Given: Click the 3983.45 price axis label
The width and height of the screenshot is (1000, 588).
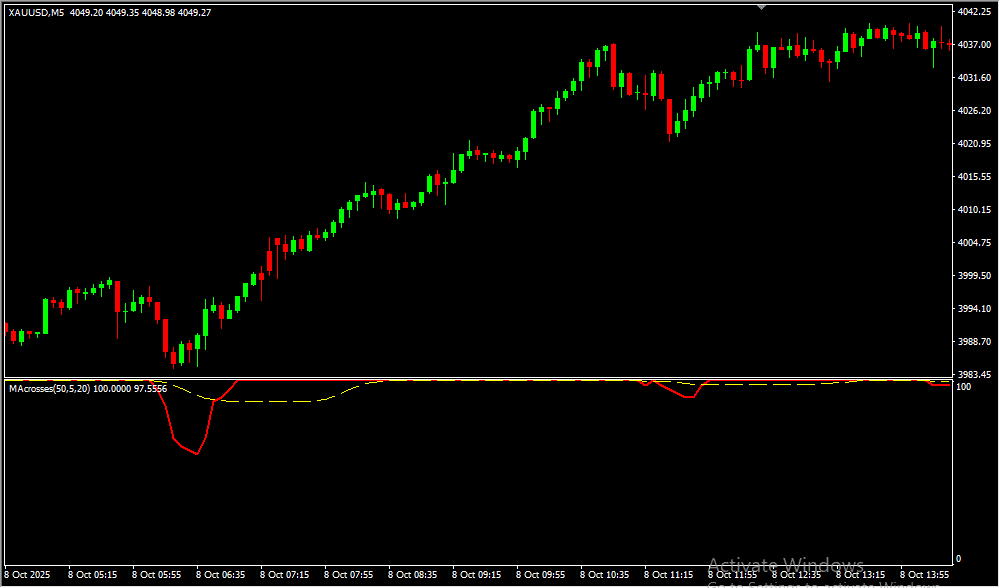Looking at the screenshot, I should pyautogui.click(x=973, y=375).
